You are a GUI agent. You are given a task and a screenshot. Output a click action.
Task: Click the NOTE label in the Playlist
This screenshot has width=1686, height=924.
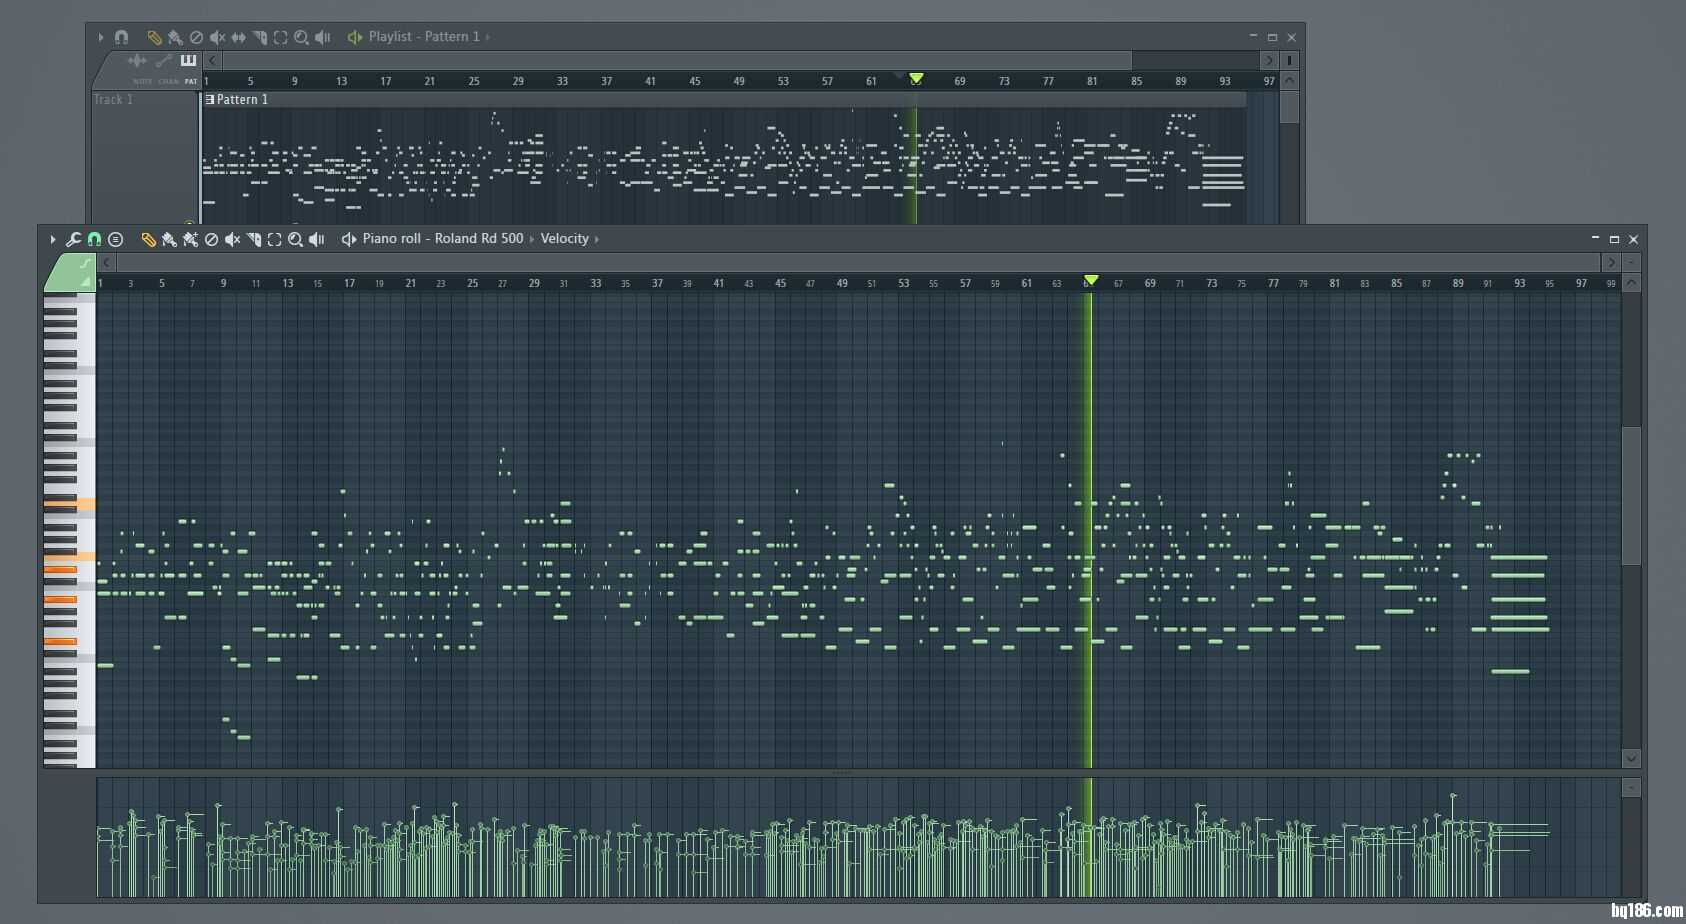pyautogui.click(x=142, y=81)
